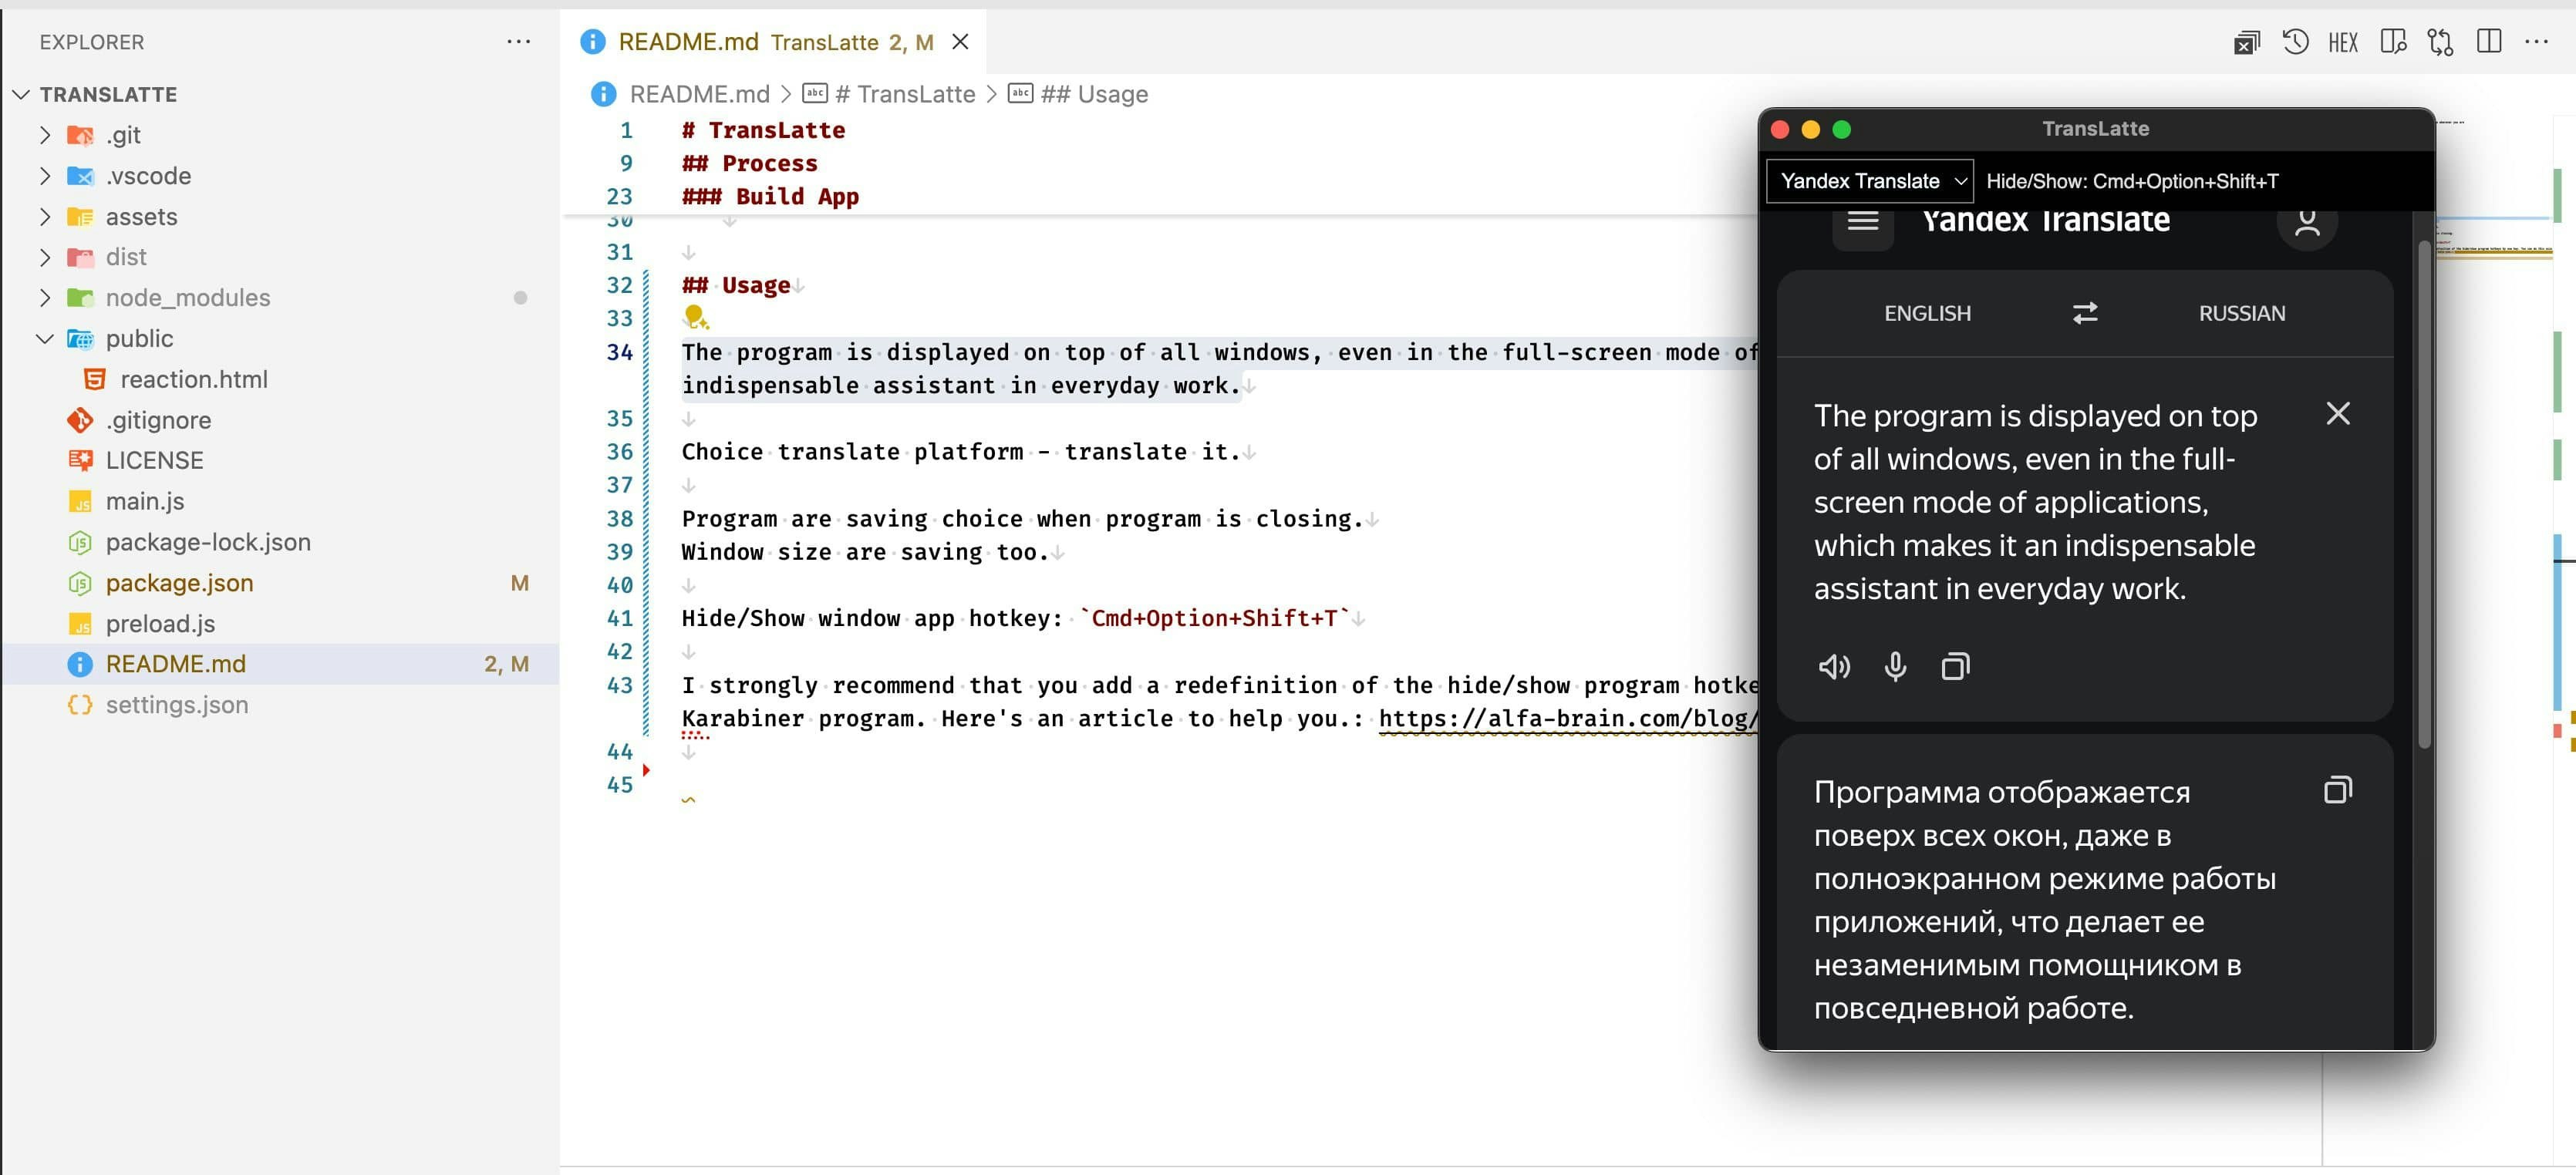
Task: Place cursor on '## Usage' heading line
Action: point(735,285)
